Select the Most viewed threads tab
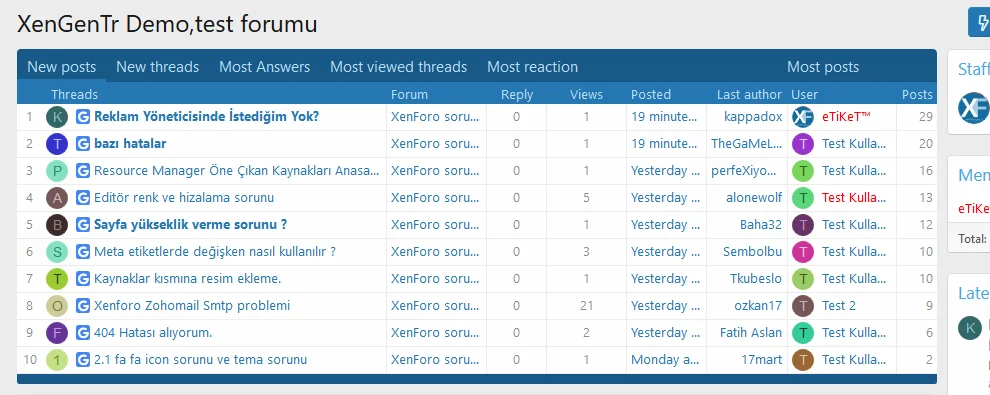 point(398,67)
